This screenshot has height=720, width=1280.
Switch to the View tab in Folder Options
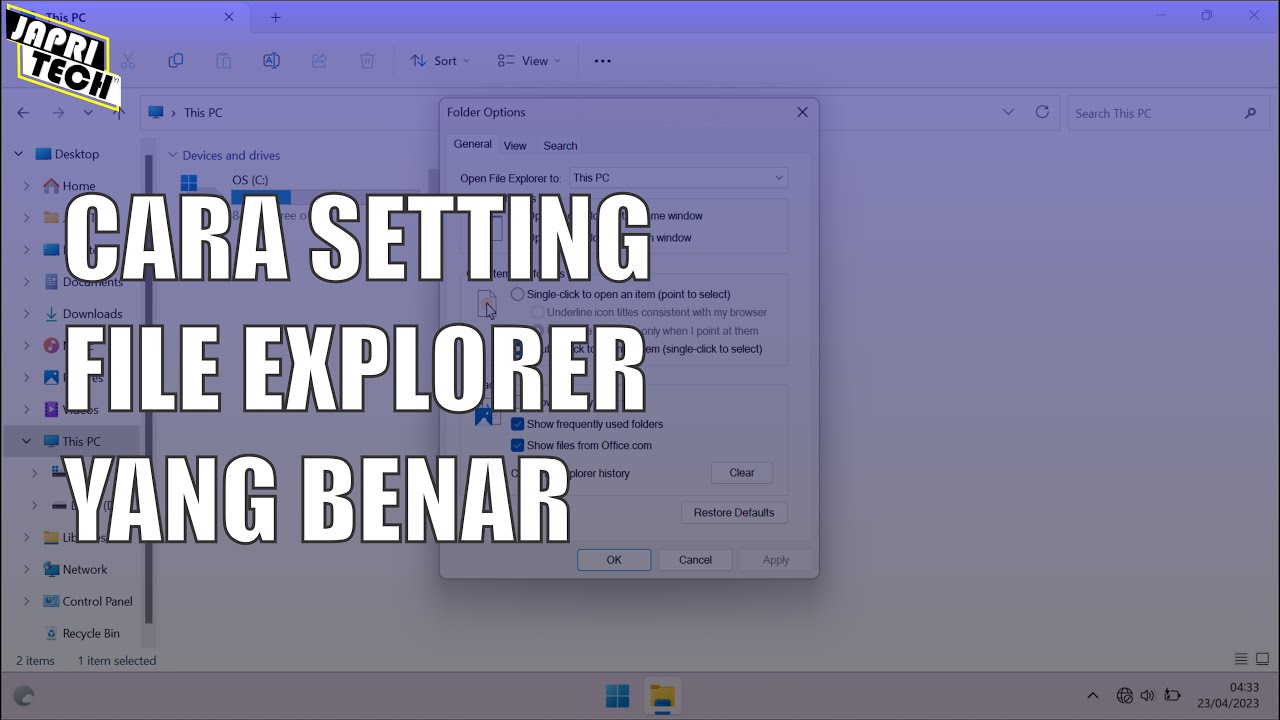pyautogui.click(x=515, y=146)
